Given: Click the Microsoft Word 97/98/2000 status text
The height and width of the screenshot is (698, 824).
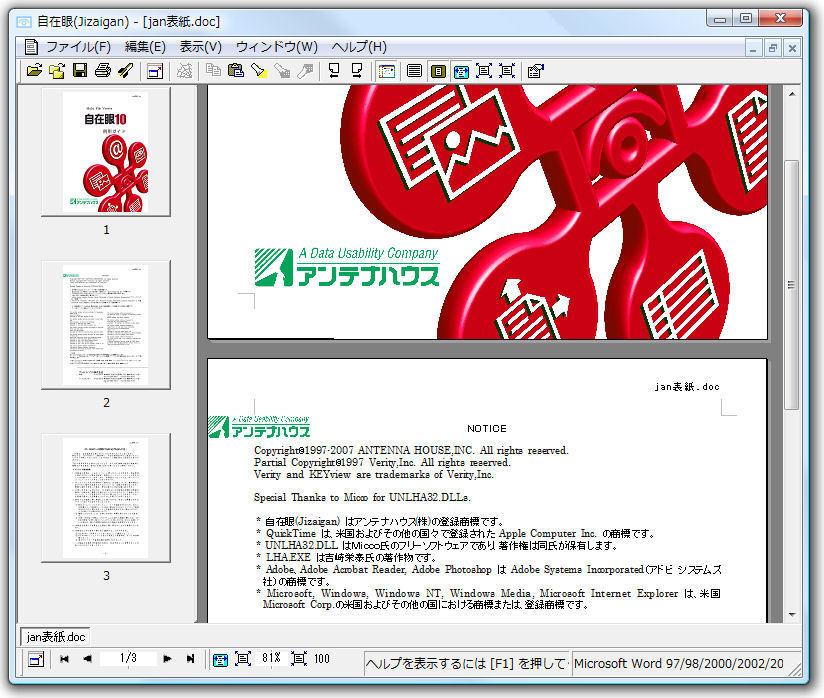Looking at the screenshot, I should click(x=678, y=663).
